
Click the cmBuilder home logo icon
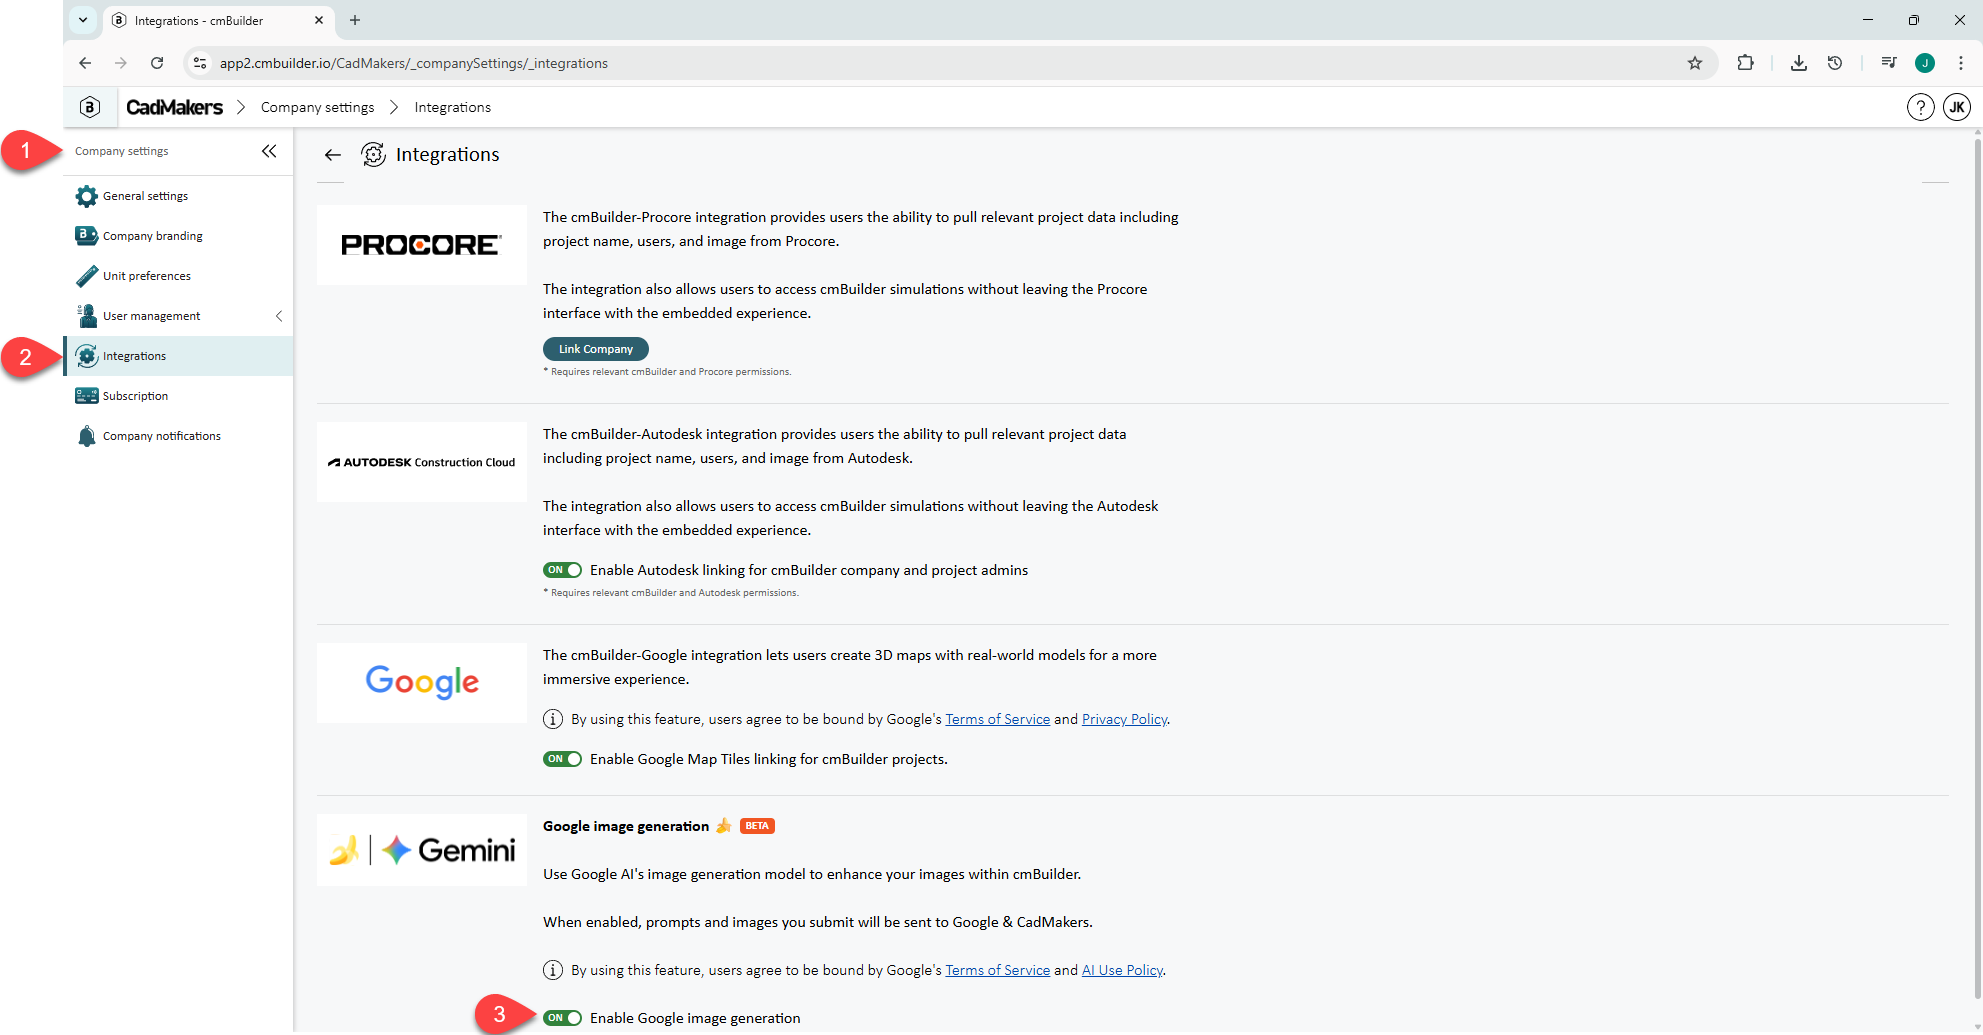coord(90,107)
